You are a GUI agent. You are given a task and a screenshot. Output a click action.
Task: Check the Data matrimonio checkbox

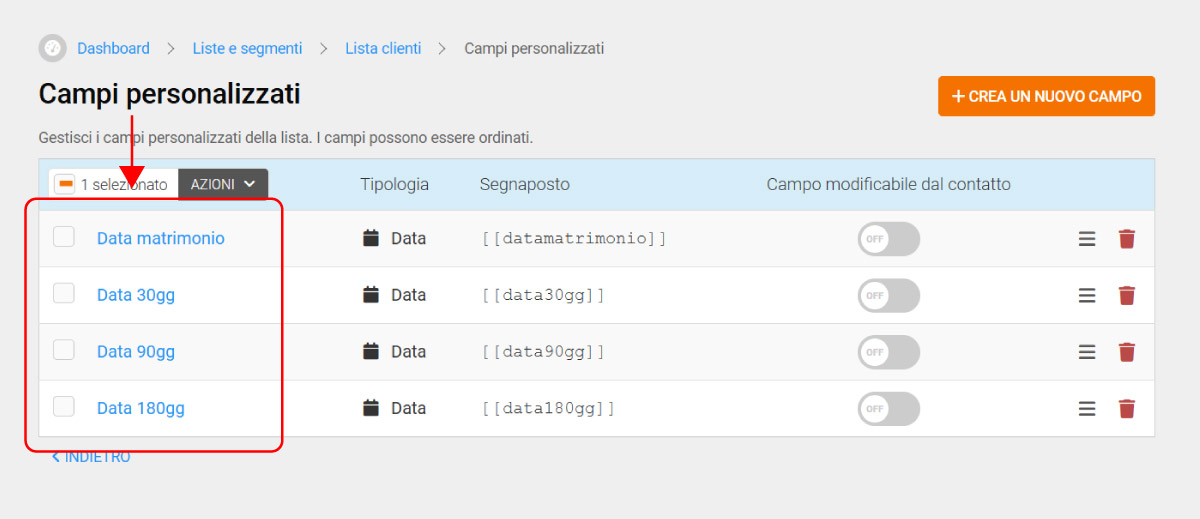tap(64, 237)
